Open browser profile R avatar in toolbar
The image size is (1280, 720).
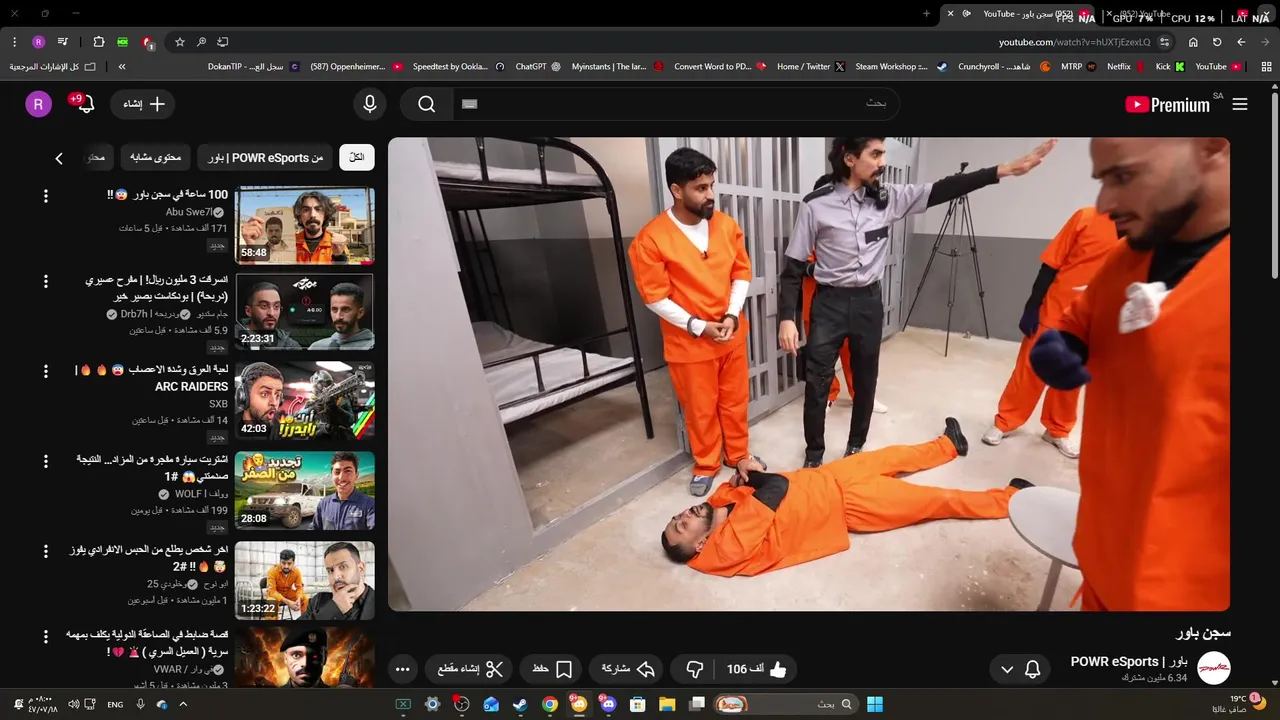pos(38,42)
